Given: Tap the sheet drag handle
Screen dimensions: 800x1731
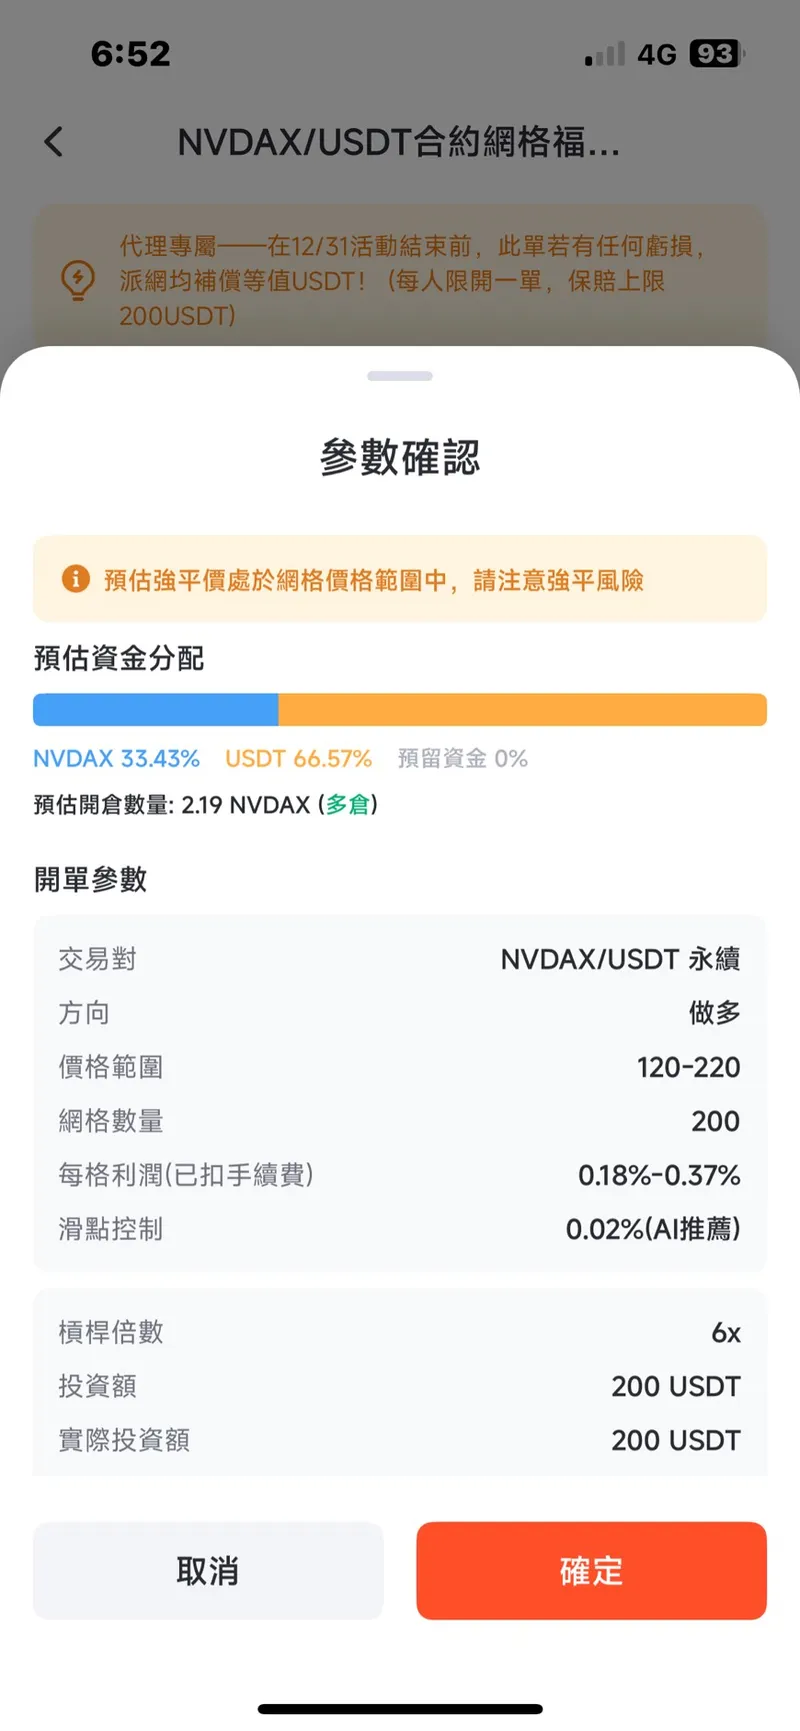Looking at the screenshot, I should [400, 376].
